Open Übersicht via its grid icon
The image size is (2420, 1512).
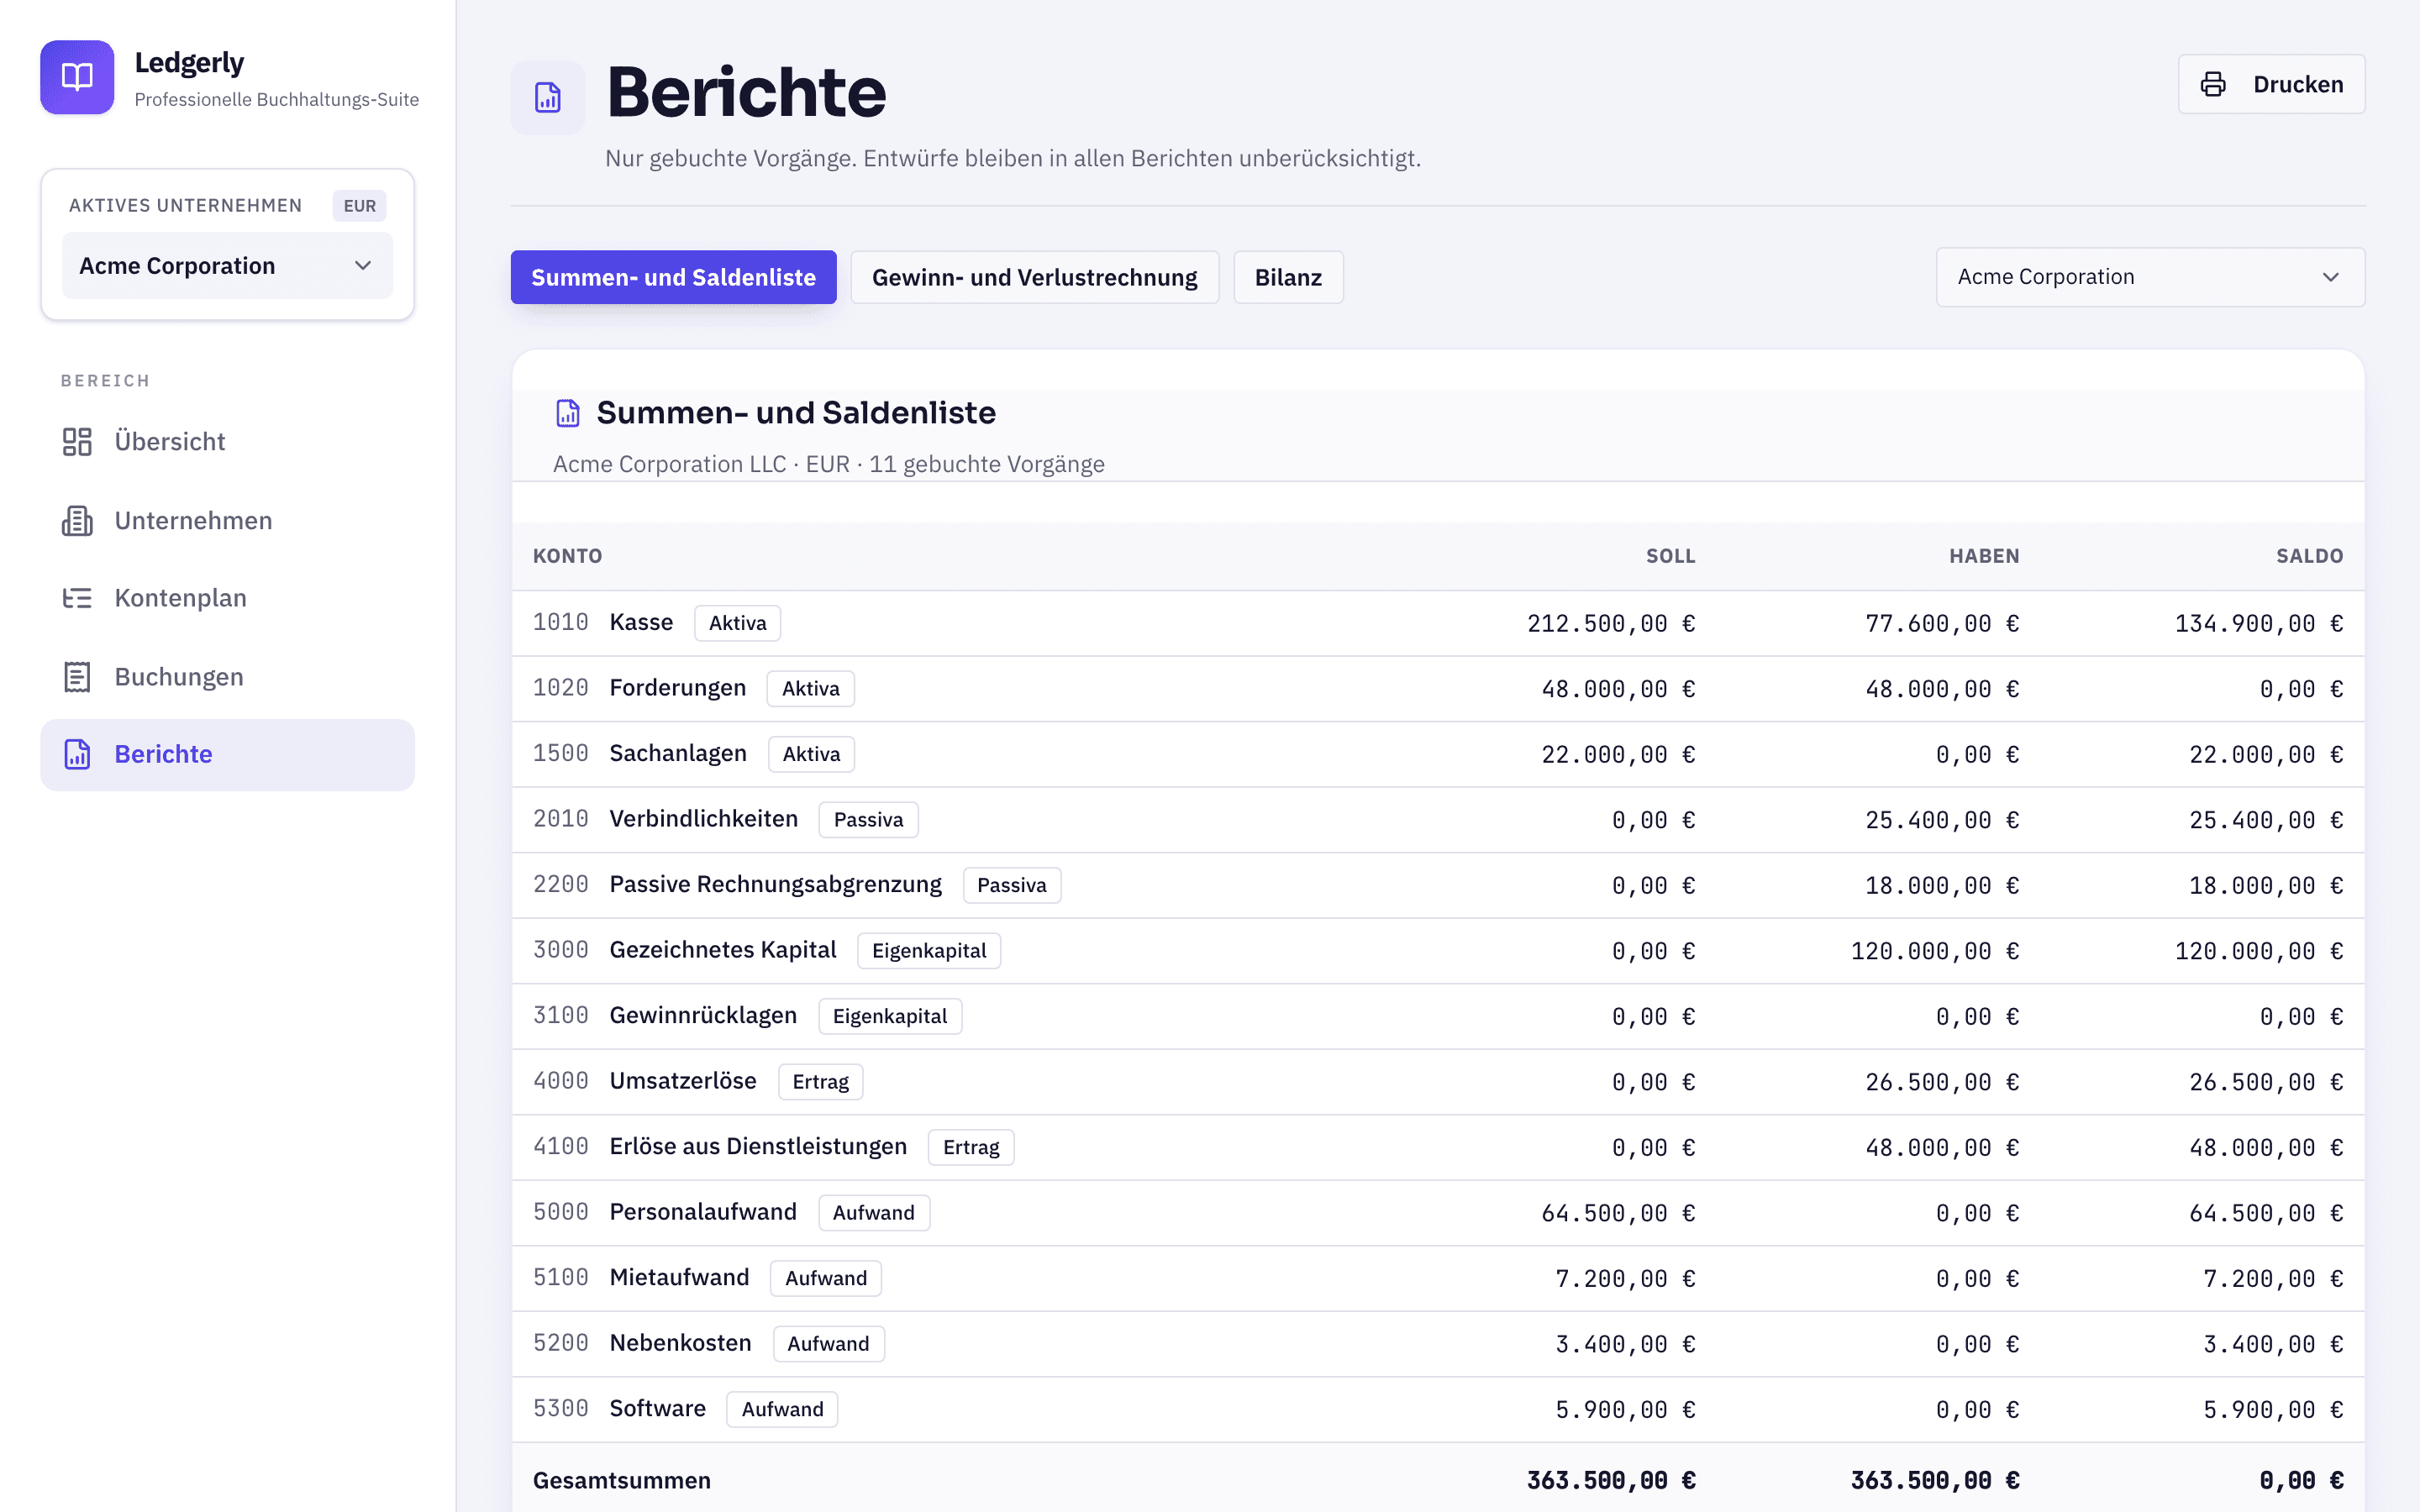[77, 441]
